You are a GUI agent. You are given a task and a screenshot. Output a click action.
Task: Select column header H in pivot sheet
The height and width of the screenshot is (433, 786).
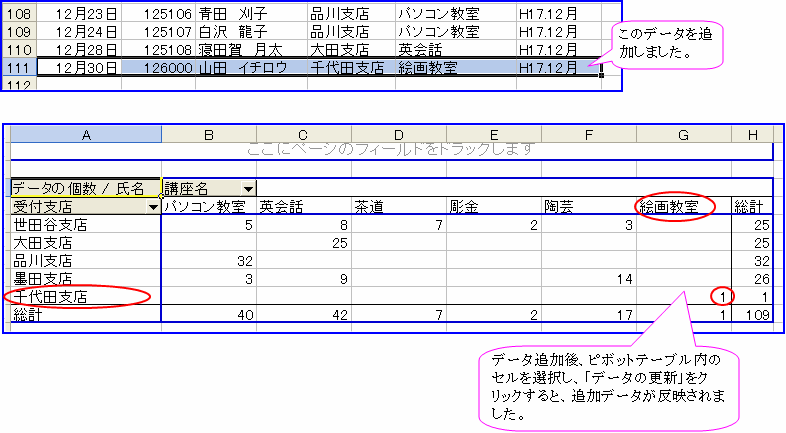click(x=752, y=135)
